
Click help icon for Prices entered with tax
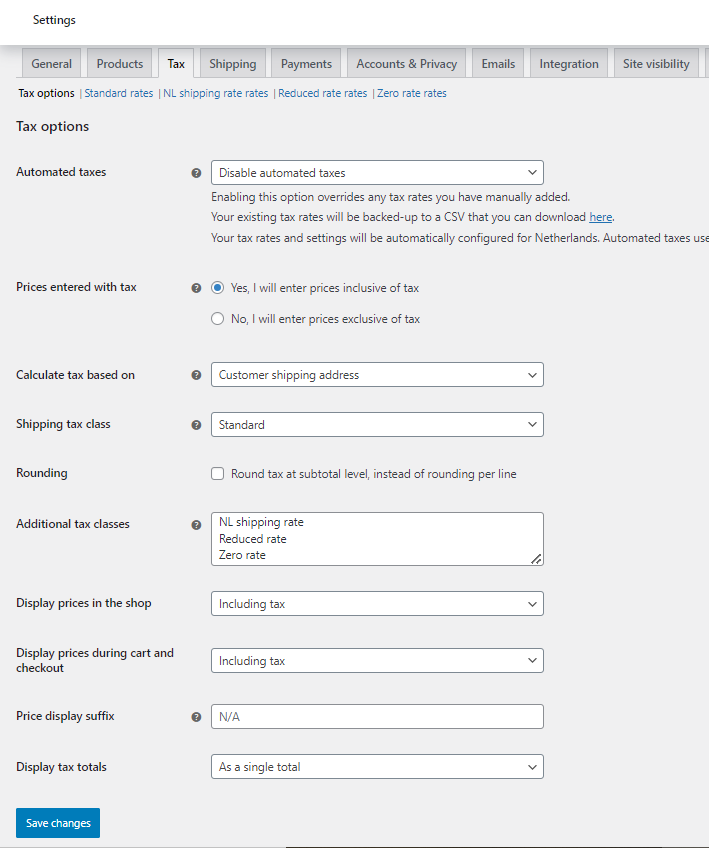point(196,288)
